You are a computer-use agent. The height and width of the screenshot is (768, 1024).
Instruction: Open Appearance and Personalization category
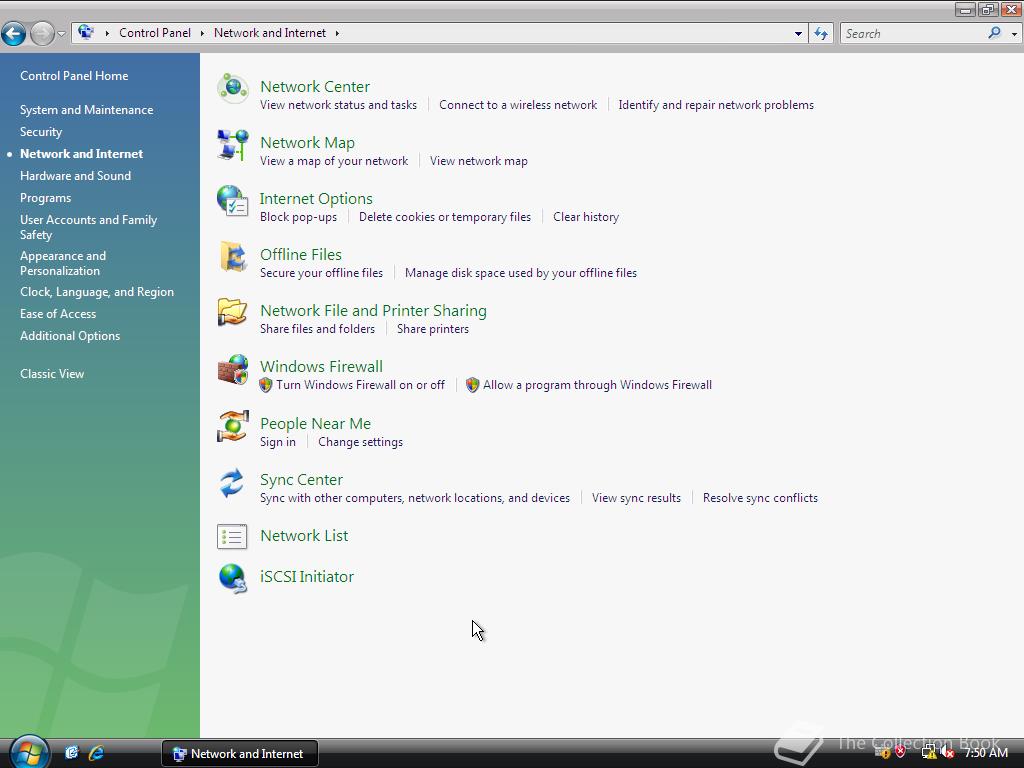click(x=63, y=263)
